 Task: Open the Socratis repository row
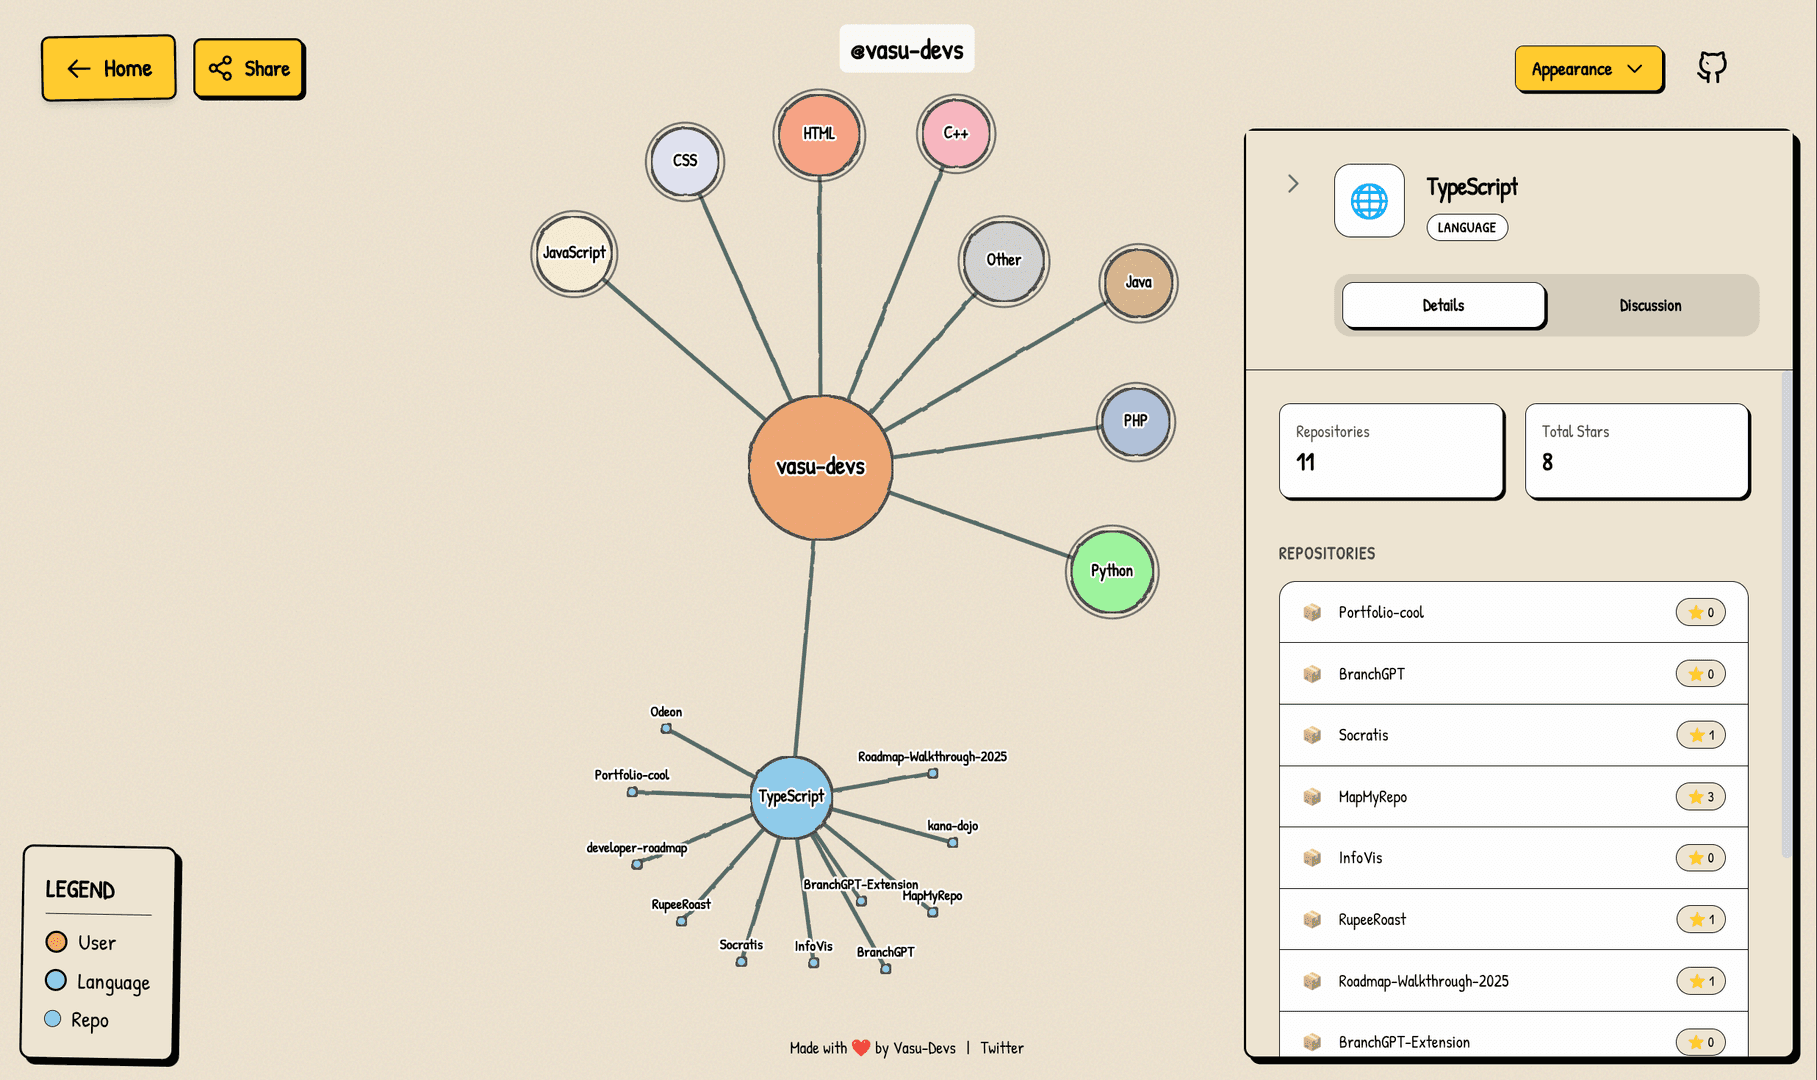1512,735
